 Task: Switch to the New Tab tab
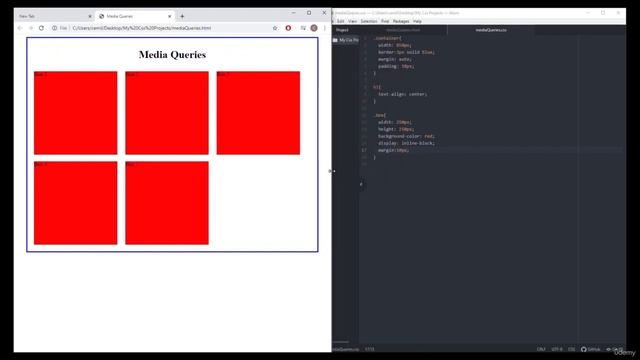tap(53, 16)
